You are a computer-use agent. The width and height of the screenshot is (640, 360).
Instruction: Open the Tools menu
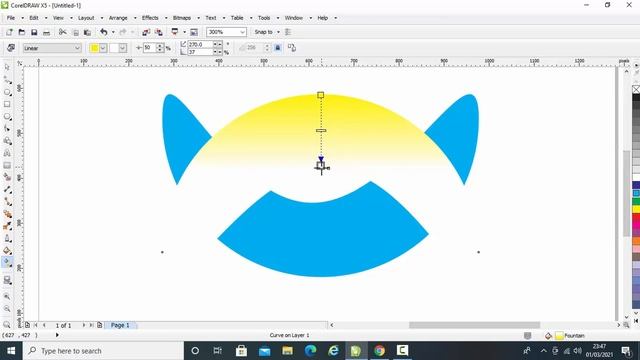click(264, 18)
